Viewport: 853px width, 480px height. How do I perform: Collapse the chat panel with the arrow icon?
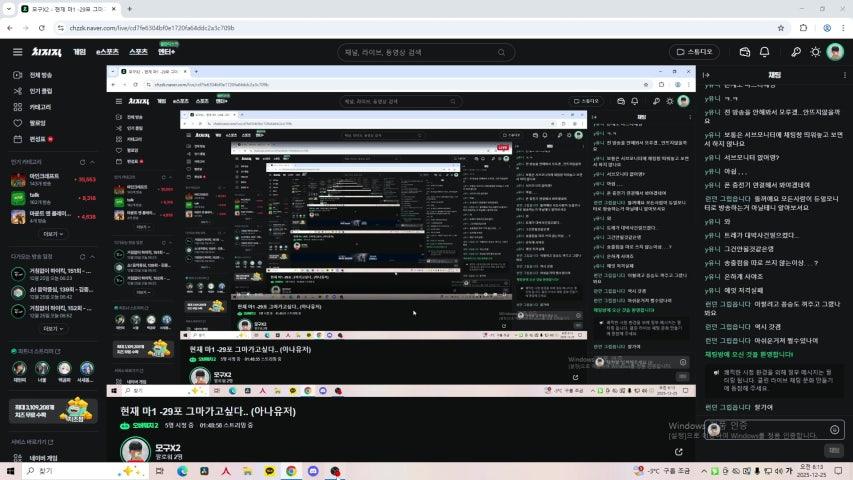[707, 75]
